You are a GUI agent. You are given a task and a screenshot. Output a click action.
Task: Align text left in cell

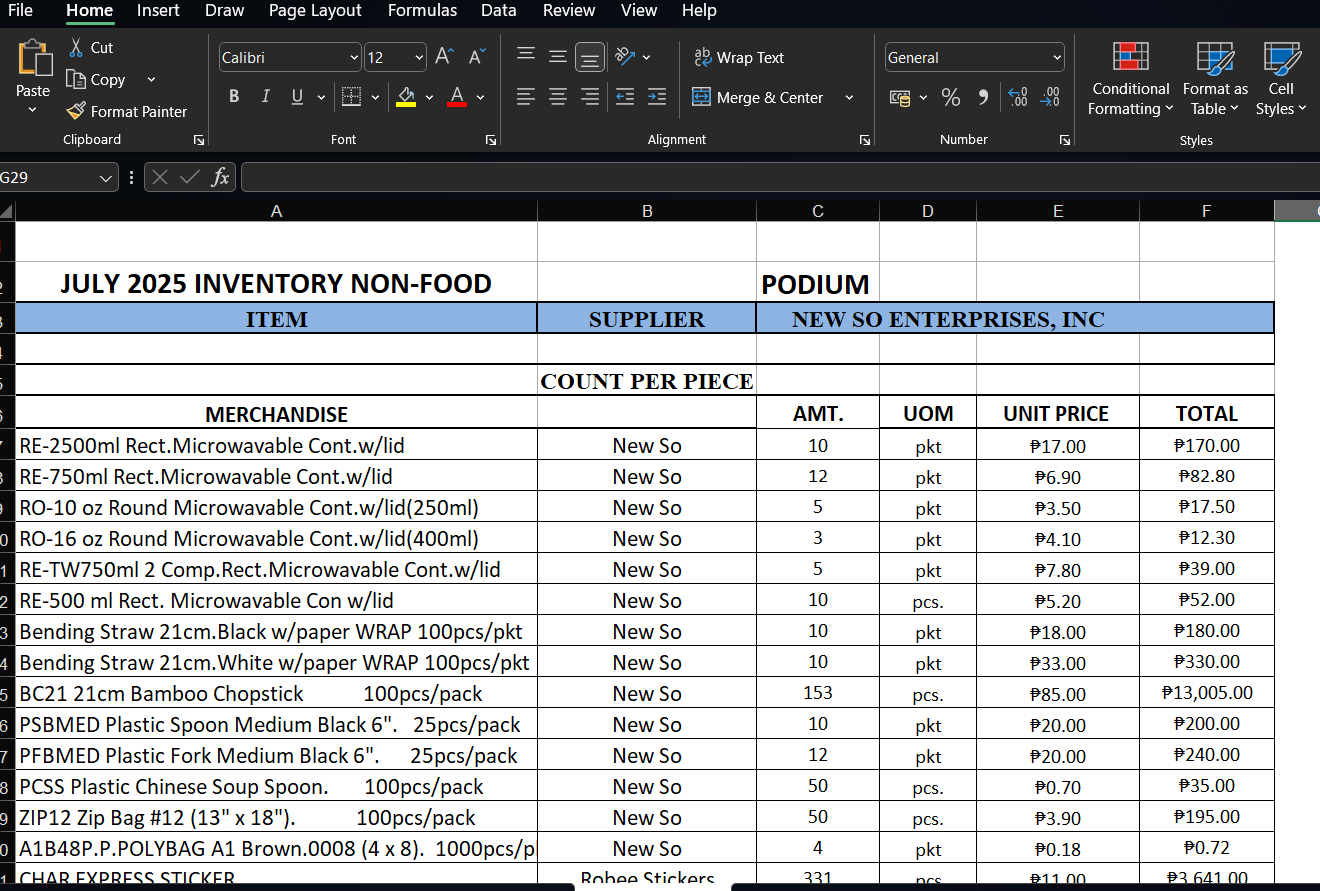click(x=526, y=97)
